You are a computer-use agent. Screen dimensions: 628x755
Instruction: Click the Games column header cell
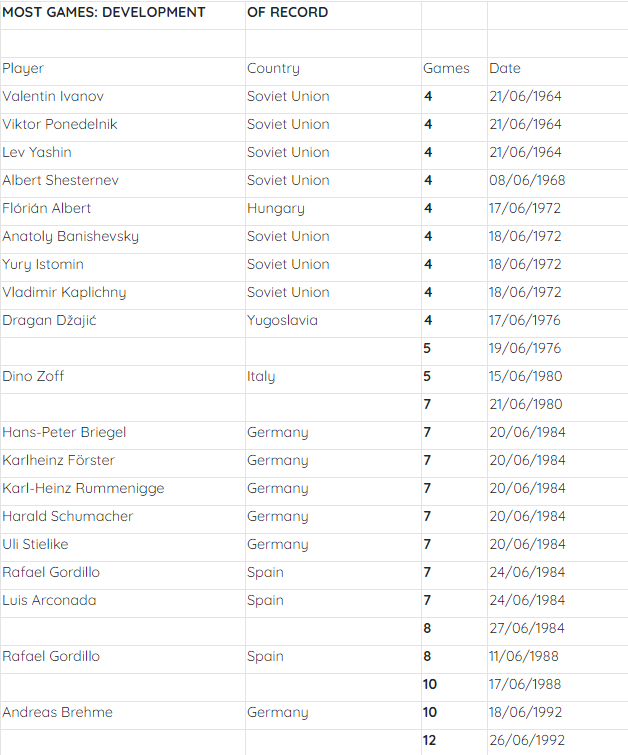(454, 71)
